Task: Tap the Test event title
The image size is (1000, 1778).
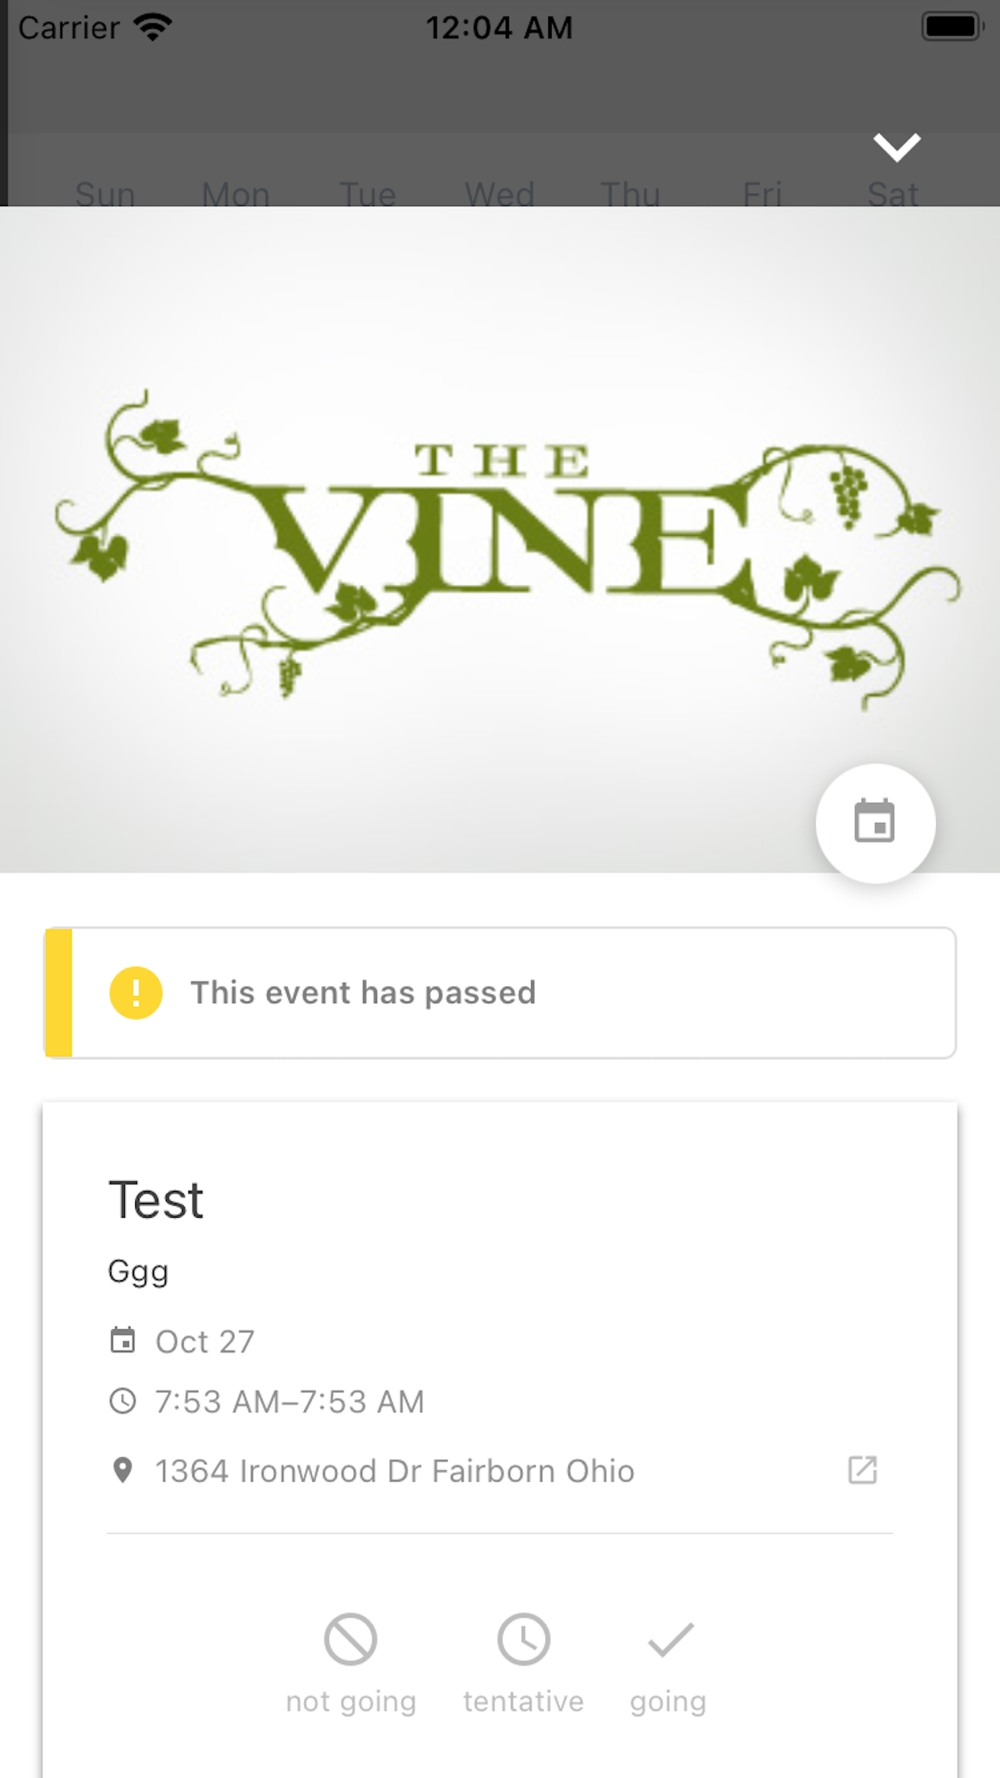Action: click(156, 1200)
